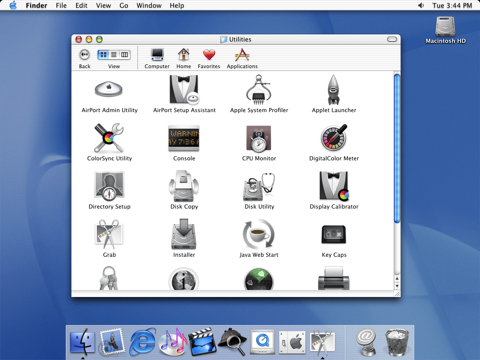This screenshot has width=480, height=360.
Task: Select the radar globe icon in bottom row
Action: pyautogui.click(x=259, y=279)
